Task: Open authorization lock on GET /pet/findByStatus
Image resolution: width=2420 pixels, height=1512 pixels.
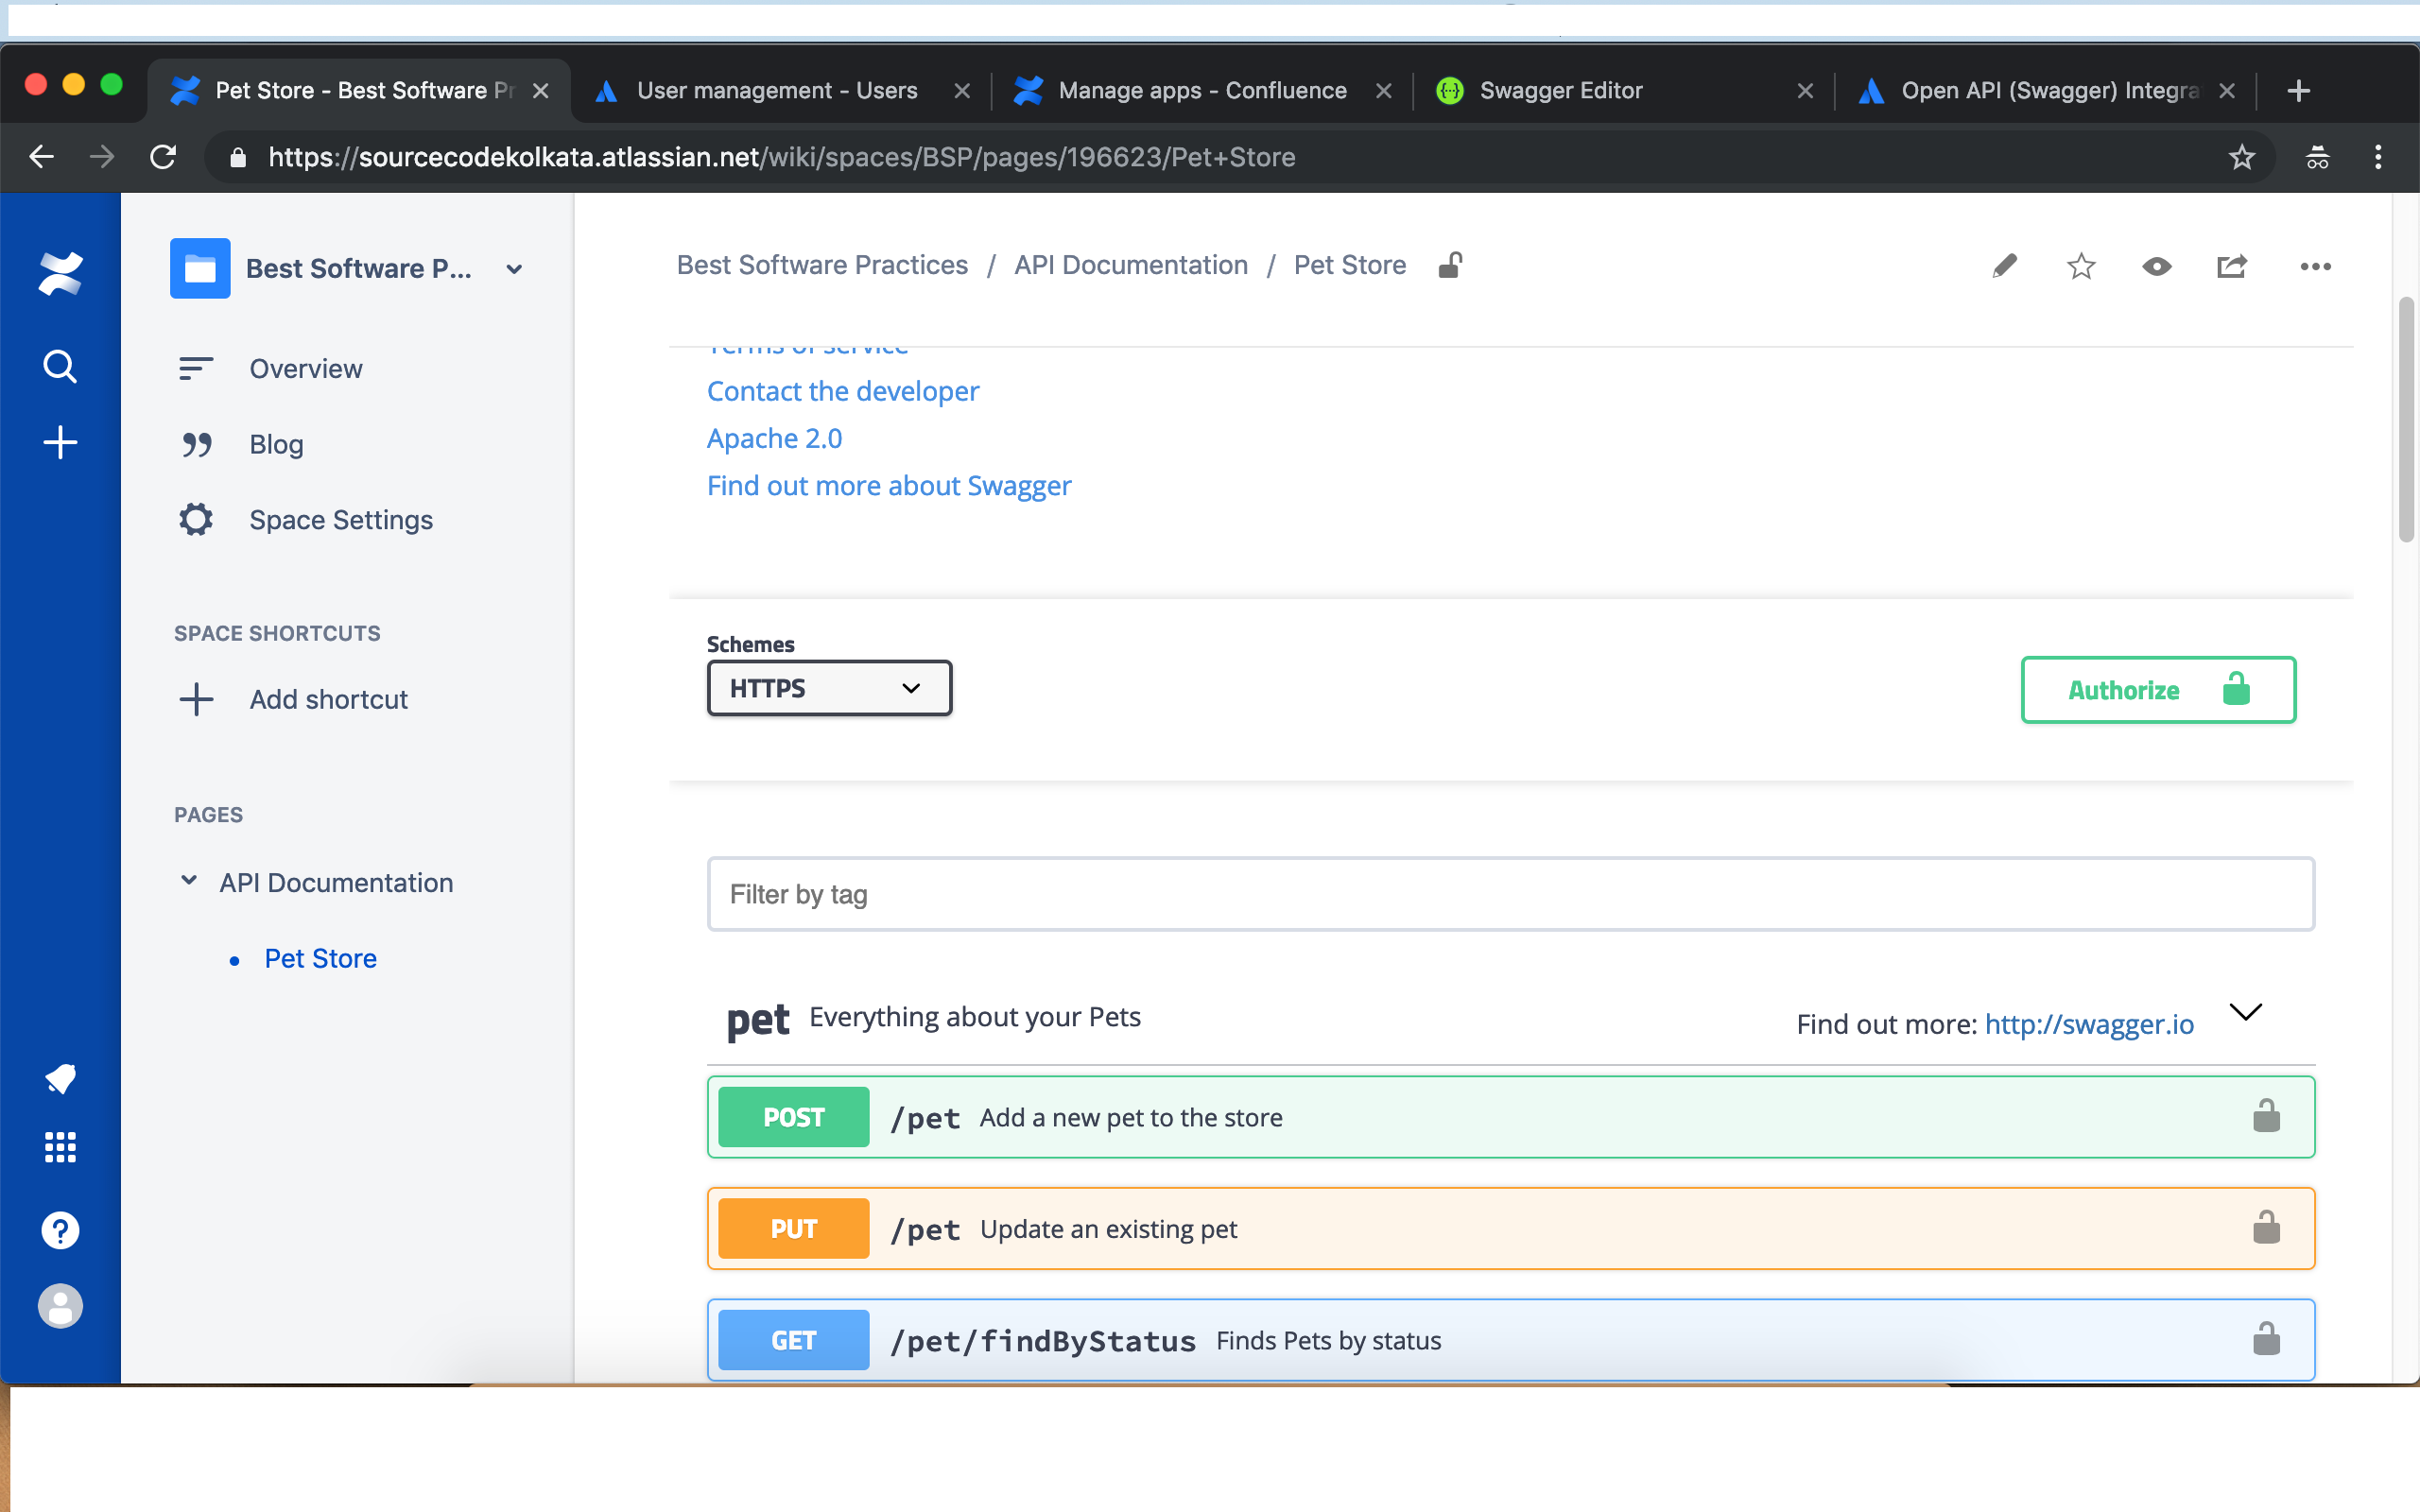Action: coord(2267,1339)
